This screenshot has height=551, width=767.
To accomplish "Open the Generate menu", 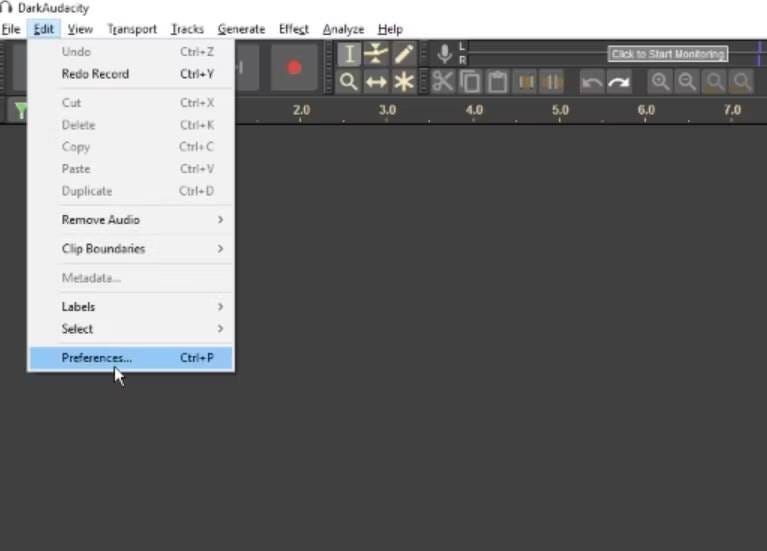I will click(241, 29).
